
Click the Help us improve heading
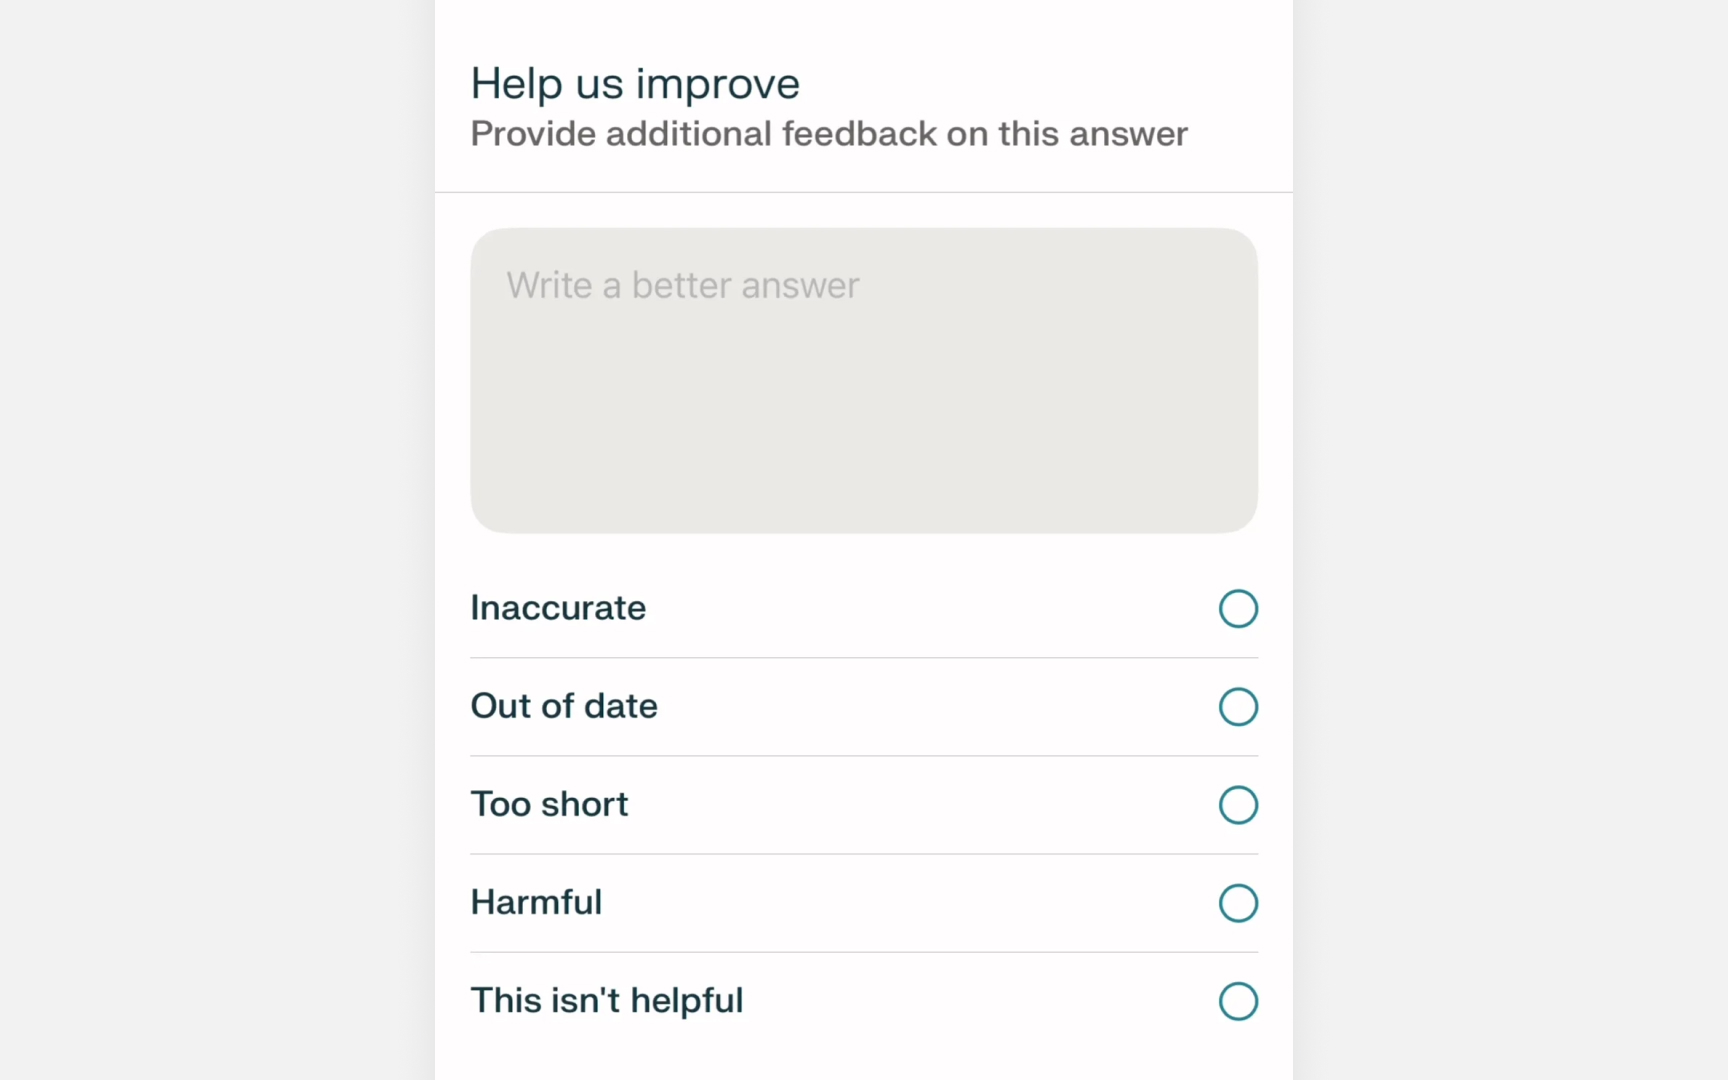coord(634,83)
